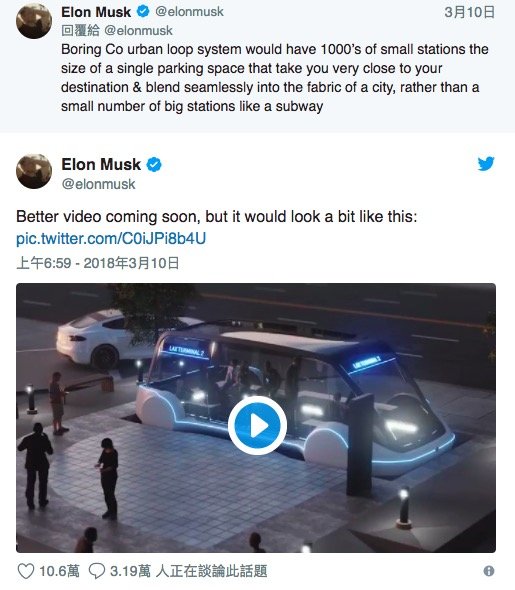Click the verified badge in main tweet
This screenshot has width=515, height=590.
[x=153, y=164]
